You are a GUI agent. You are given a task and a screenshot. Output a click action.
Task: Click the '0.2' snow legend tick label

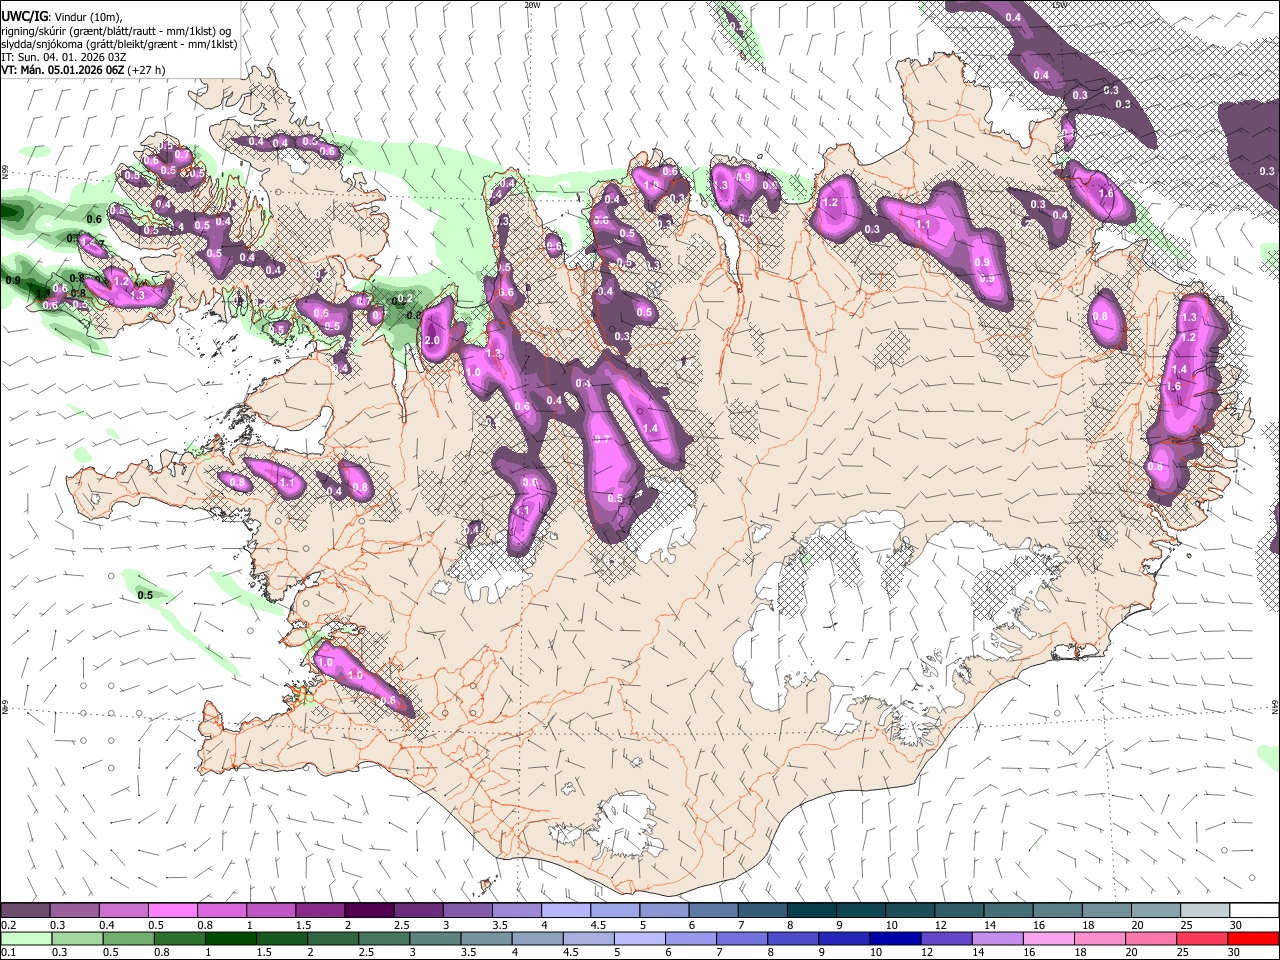point(9,925)
